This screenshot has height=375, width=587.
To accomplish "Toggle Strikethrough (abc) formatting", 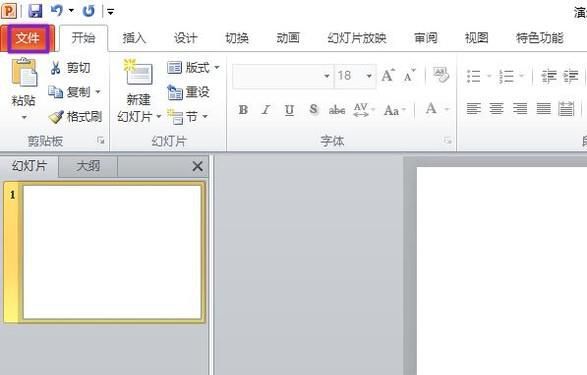I will tap(337, 110).
